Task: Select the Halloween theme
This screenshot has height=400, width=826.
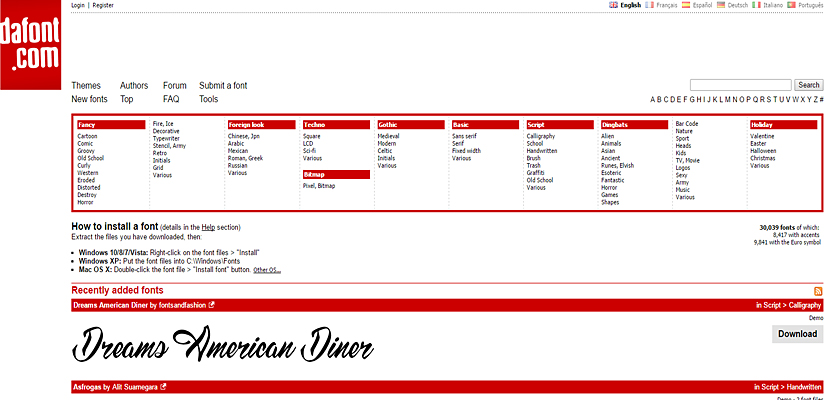Action: (763, 151)
